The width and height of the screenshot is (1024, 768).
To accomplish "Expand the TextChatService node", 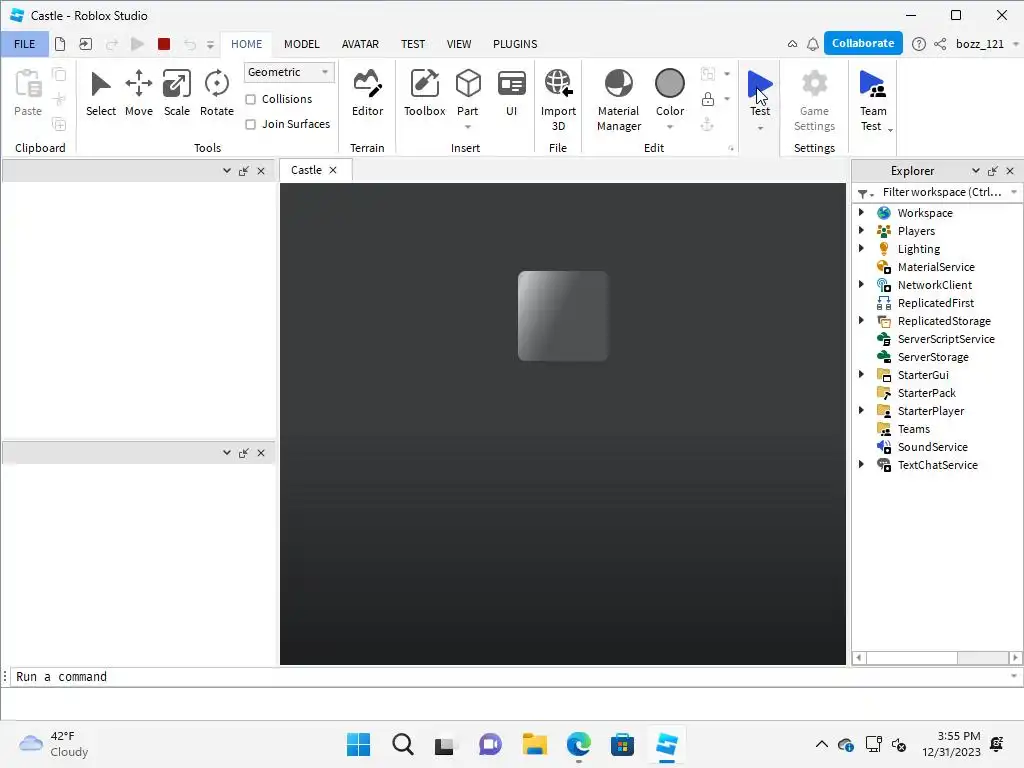I will (x=861, y=464).
